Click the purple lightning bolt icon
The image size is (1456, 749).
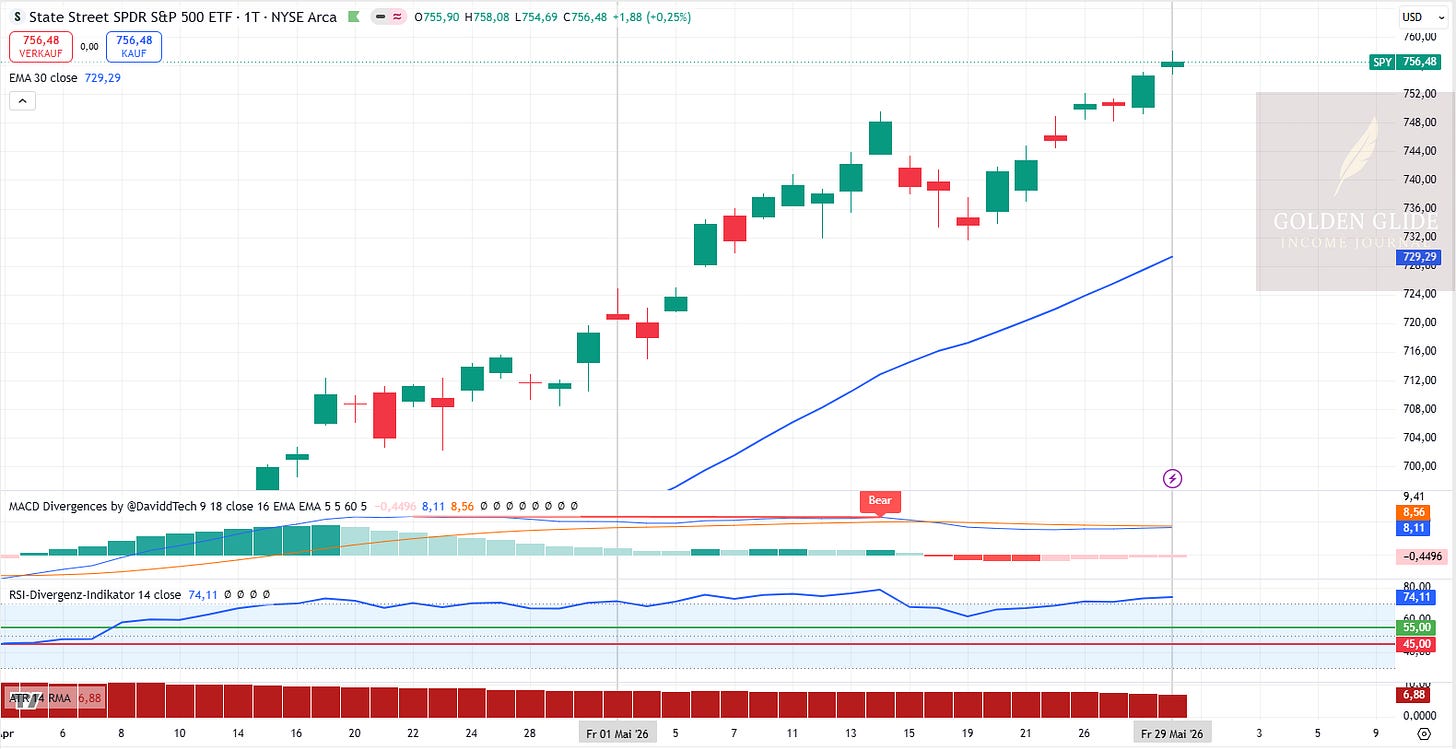(x=1173, y=478)
